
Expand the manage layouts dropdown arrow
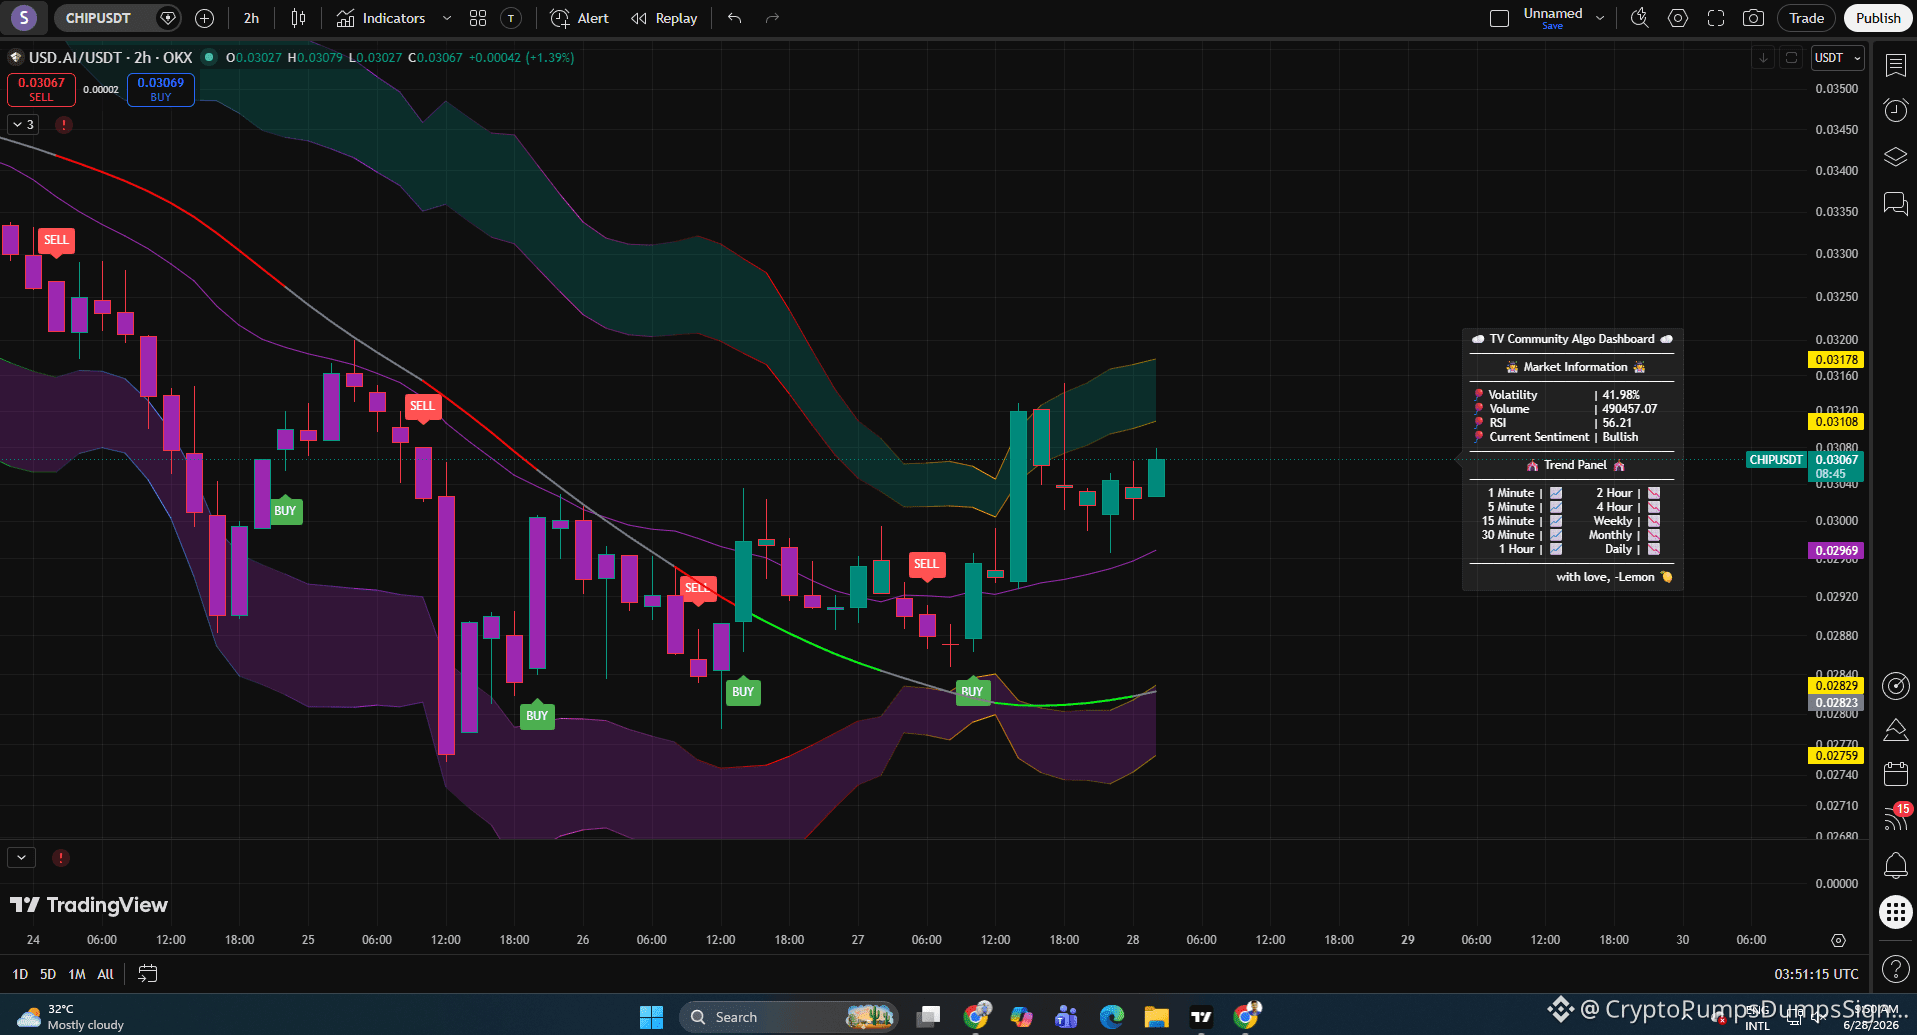(1600, 18)
